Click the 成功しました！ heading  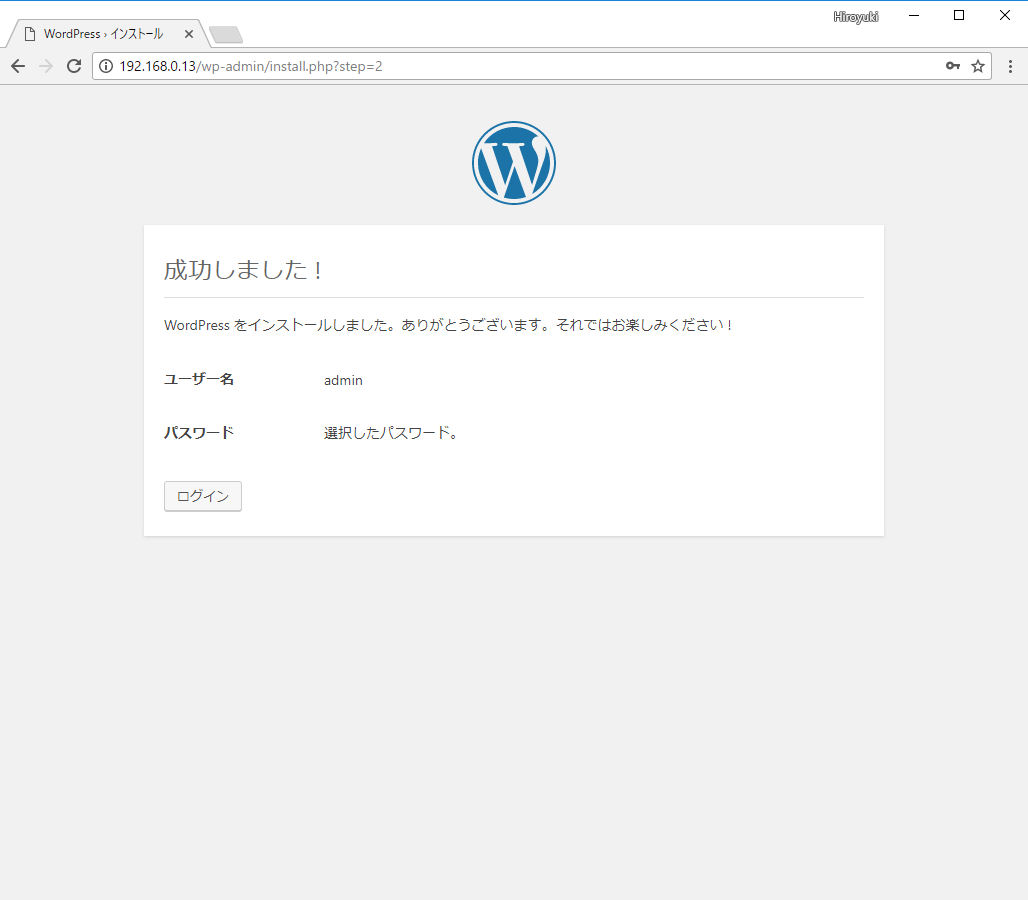coord(243,269)
